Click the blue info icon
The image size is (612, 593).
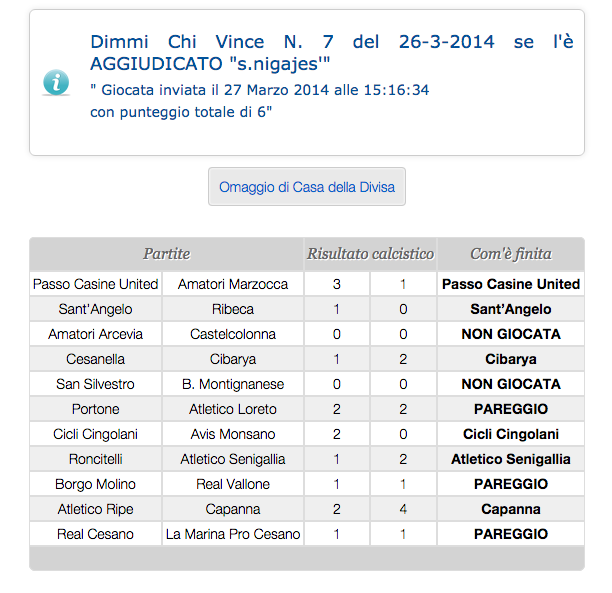pyautogui.click(x=56, y=81)
